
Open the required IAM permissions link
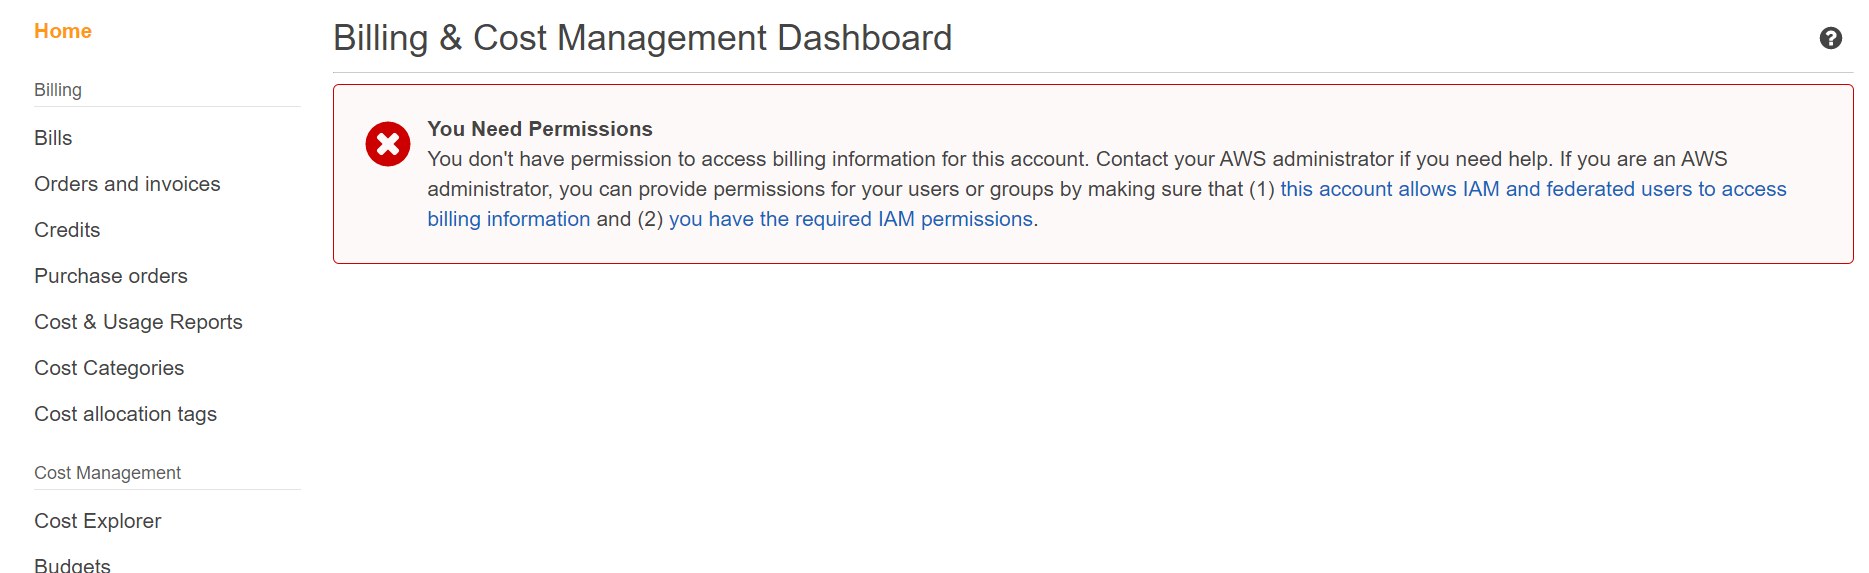point(850,219)
